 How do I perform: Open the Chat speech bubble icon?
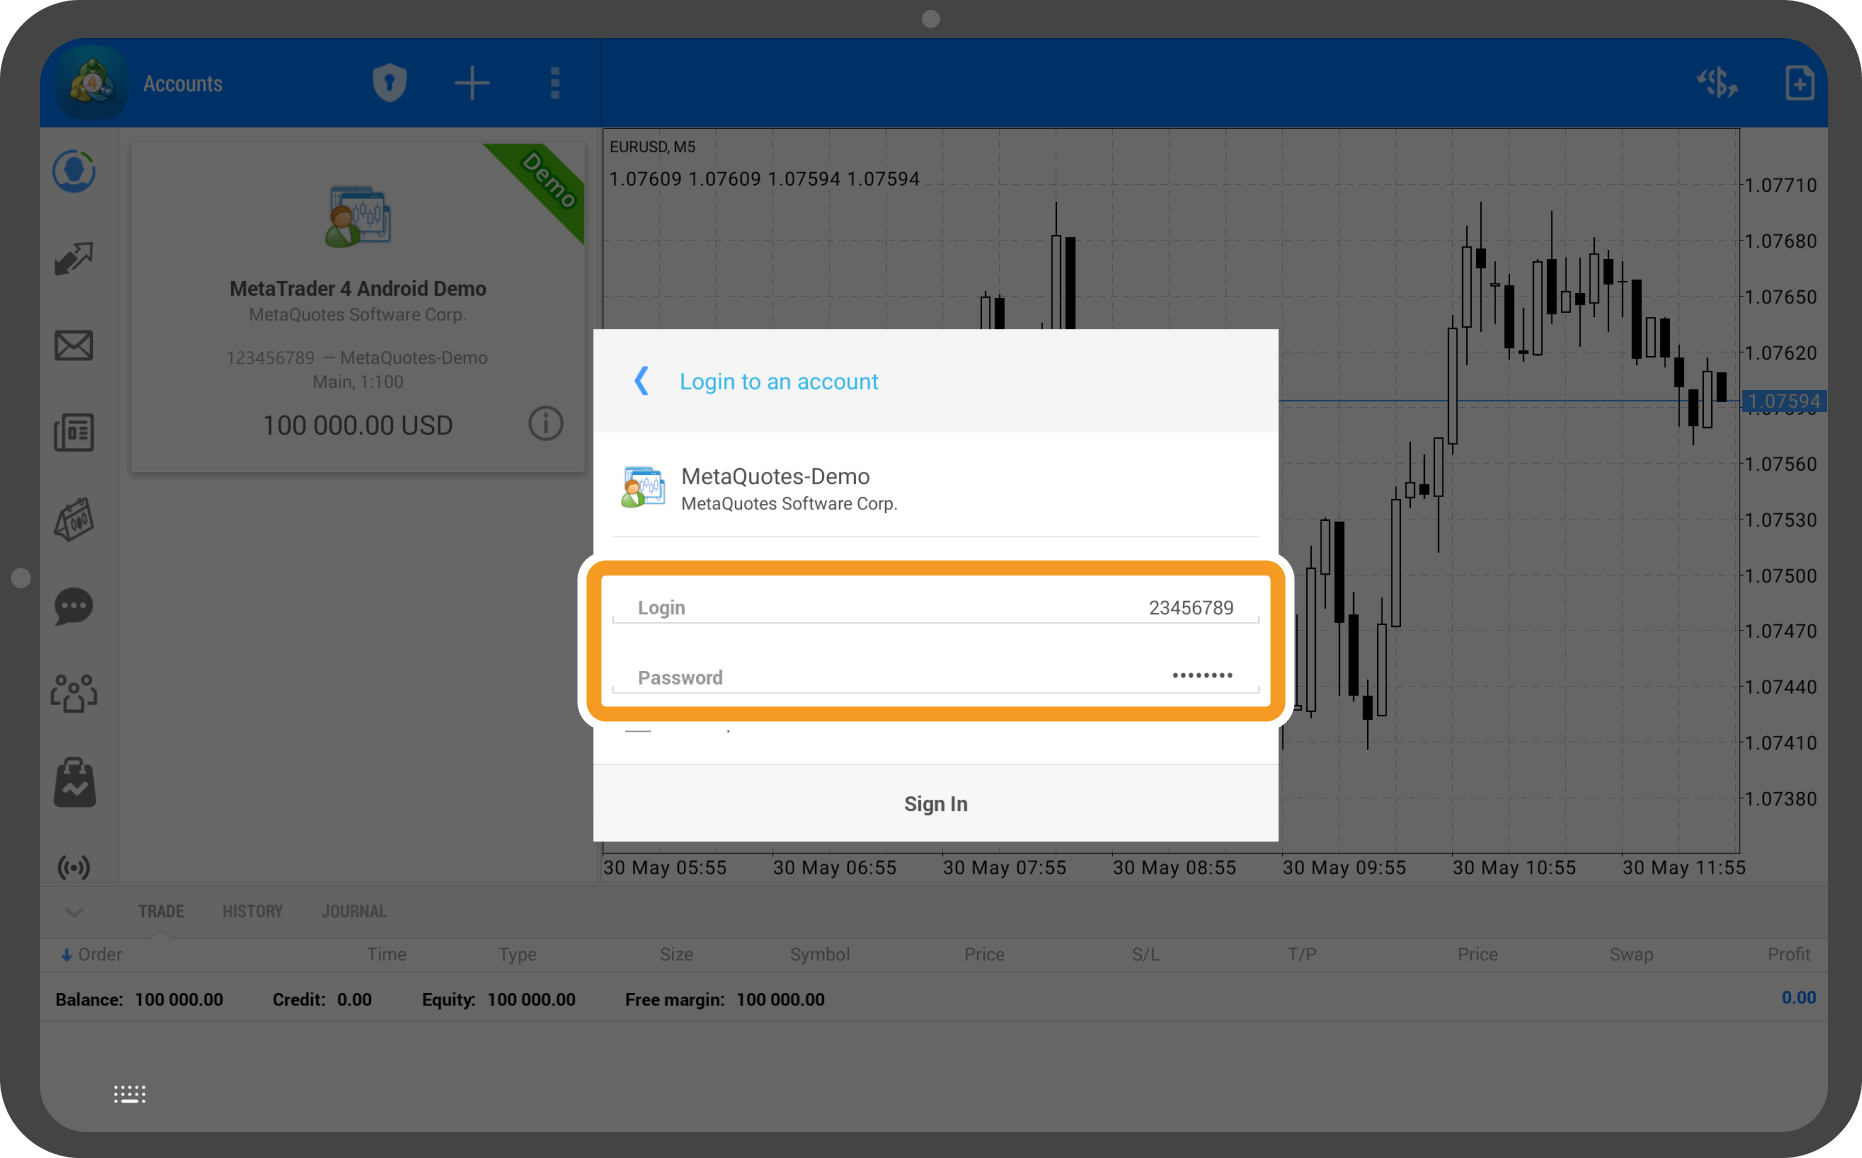[x=74, y=607]
